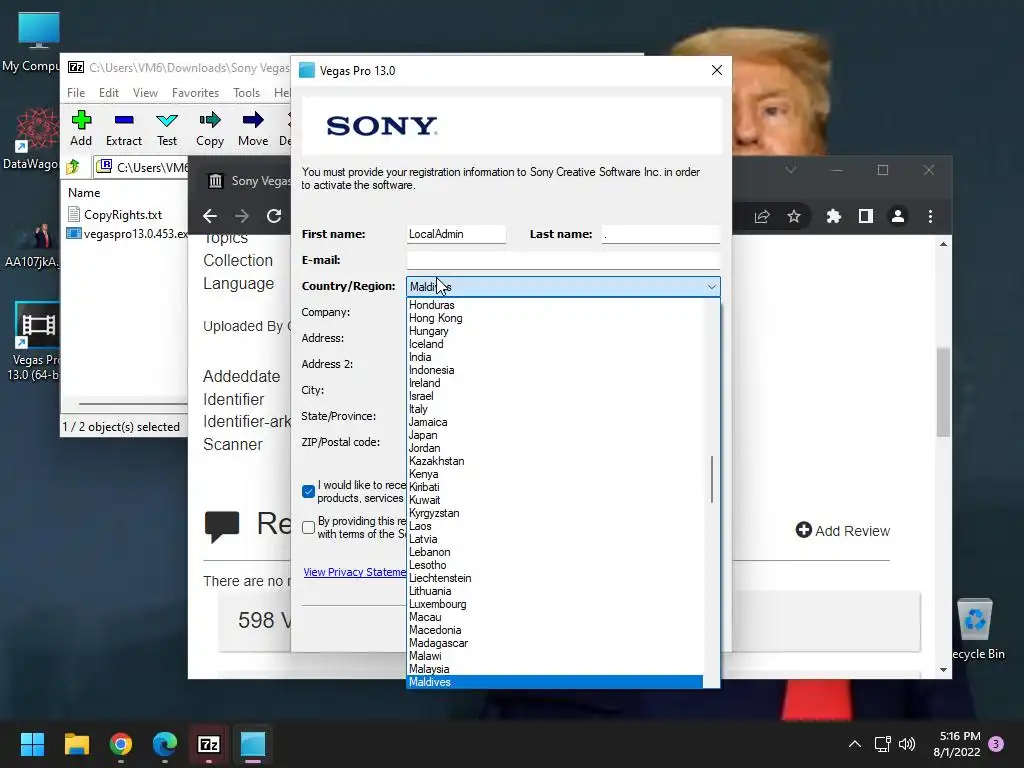
Task: Check the 'By providing this' agreement checkbox
Action: point(308,528)
